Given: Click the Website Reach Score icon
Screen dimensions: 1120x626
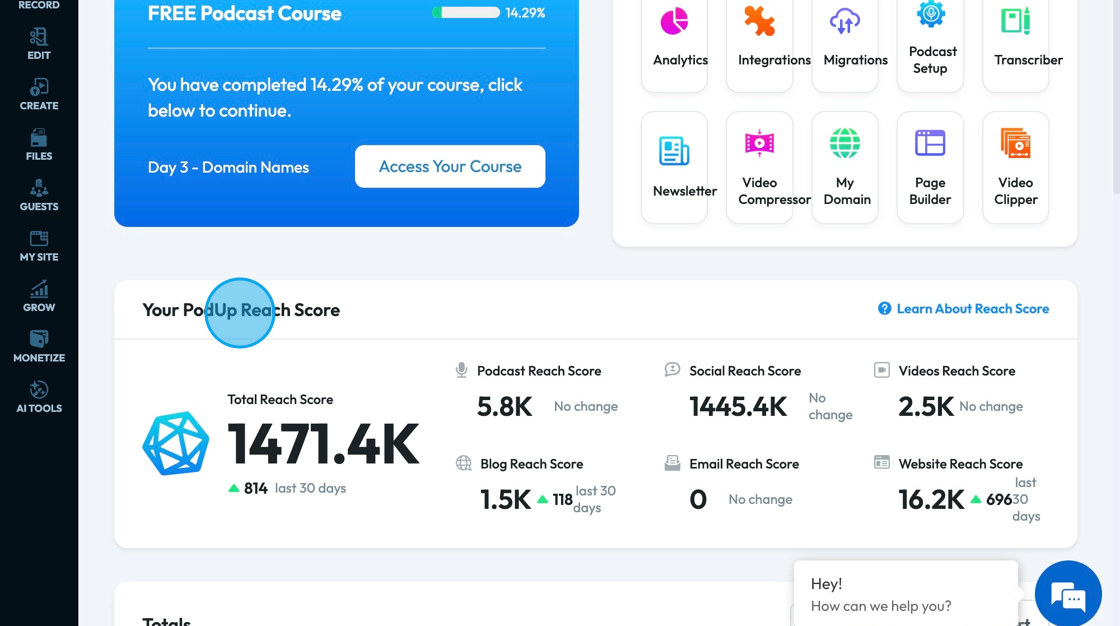Looking at the screenshot, I should (882, 463).
